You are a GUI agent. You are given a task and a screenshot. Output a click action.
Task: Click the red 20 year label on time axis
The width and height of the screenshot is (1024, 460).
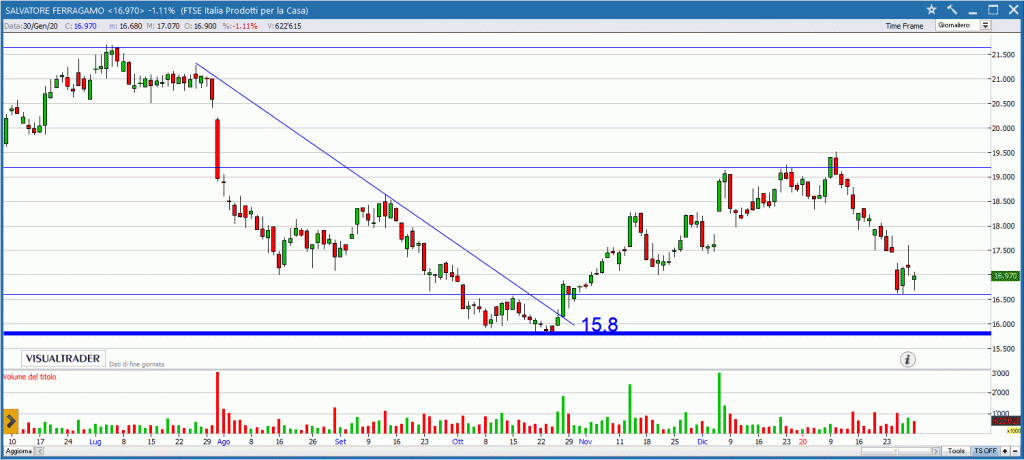tap(803, 442)
